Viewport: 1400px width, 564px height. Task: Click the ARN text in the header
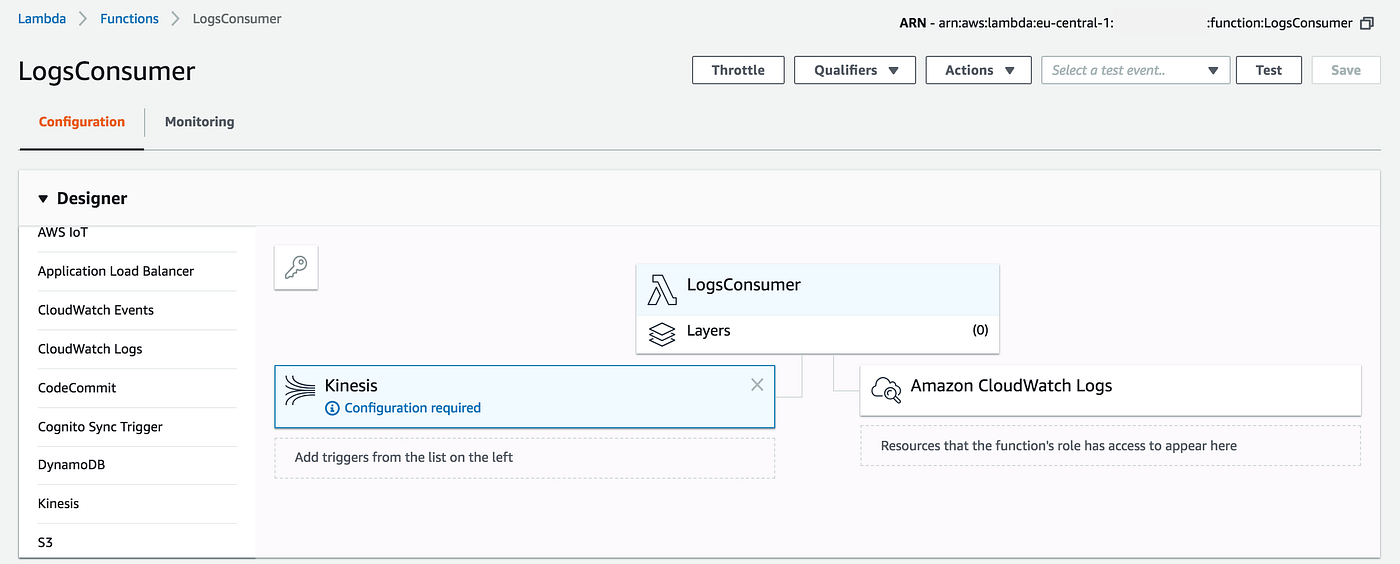click(x=1126, y=23)
